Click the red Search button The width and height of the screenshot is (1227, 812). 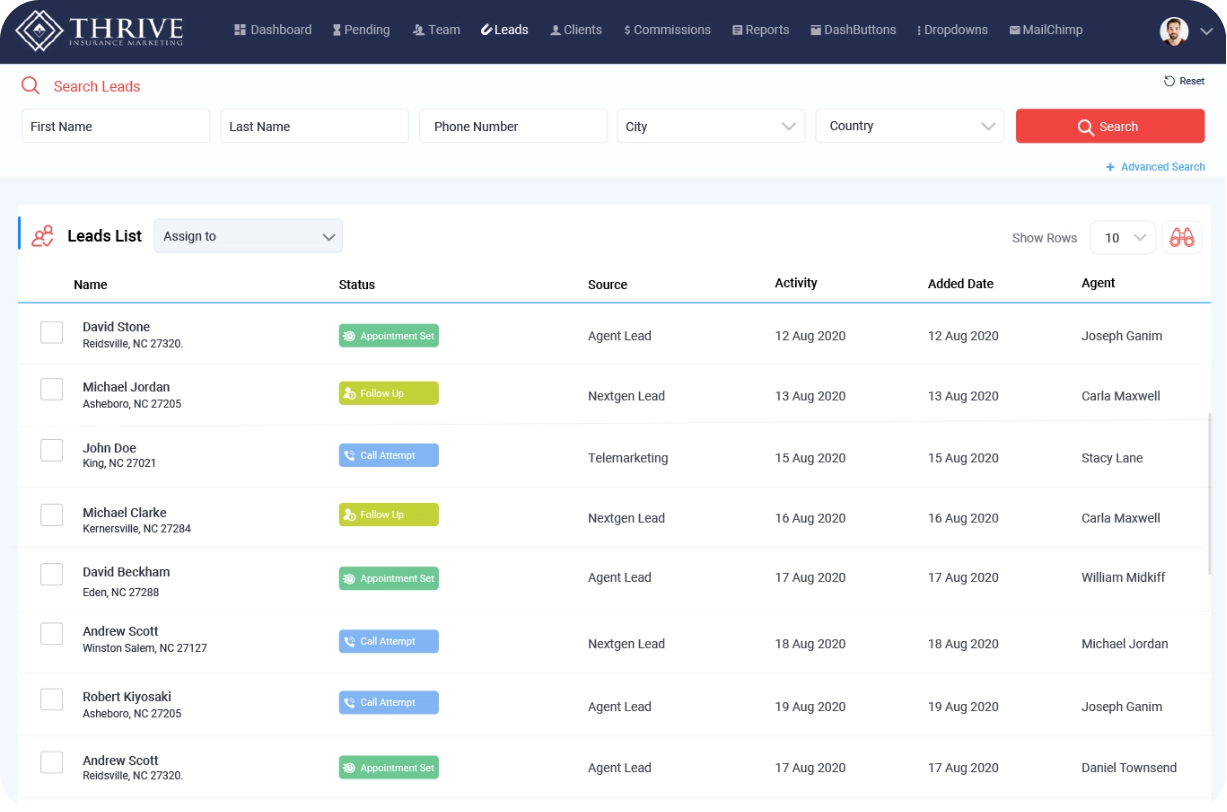[1110, 126]
